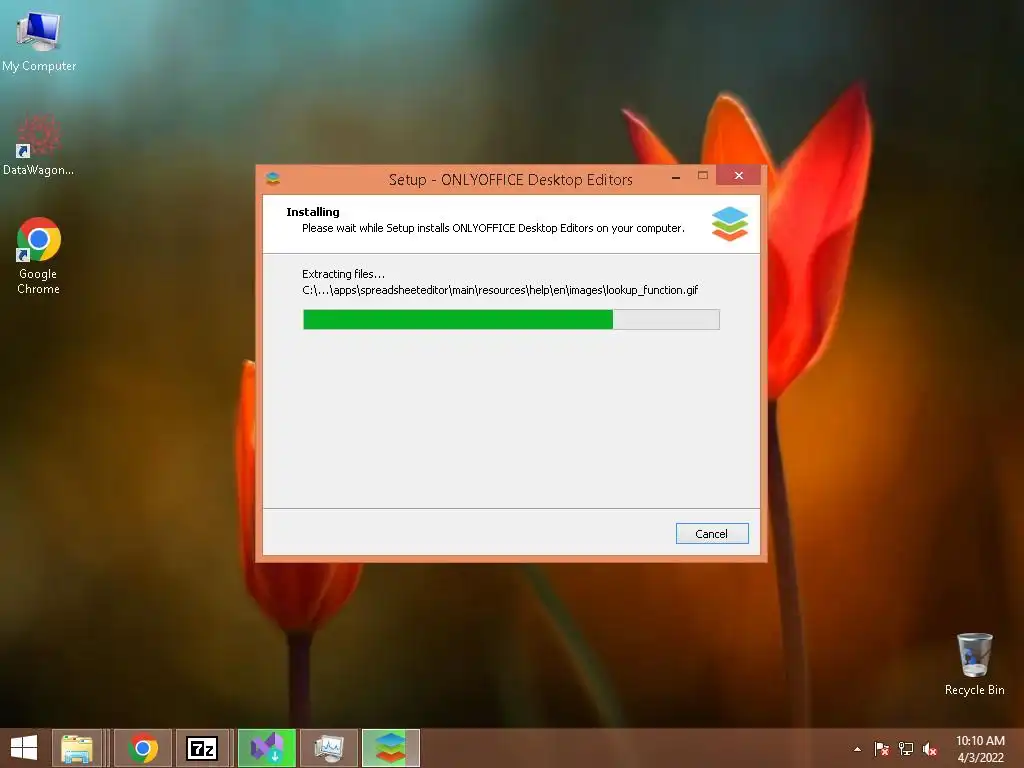Open the Action Center flag icon

pos(881,749)
